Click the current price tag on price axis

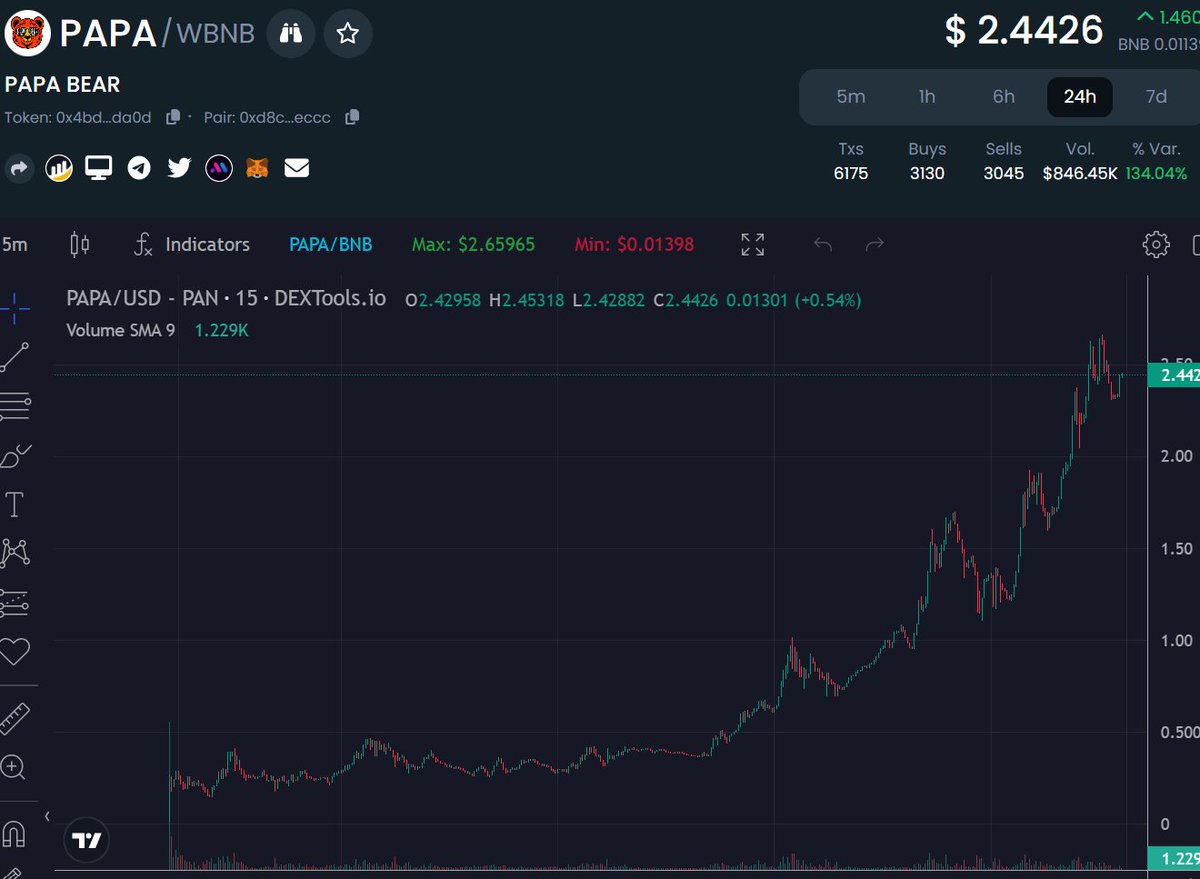pos(1174,376)
